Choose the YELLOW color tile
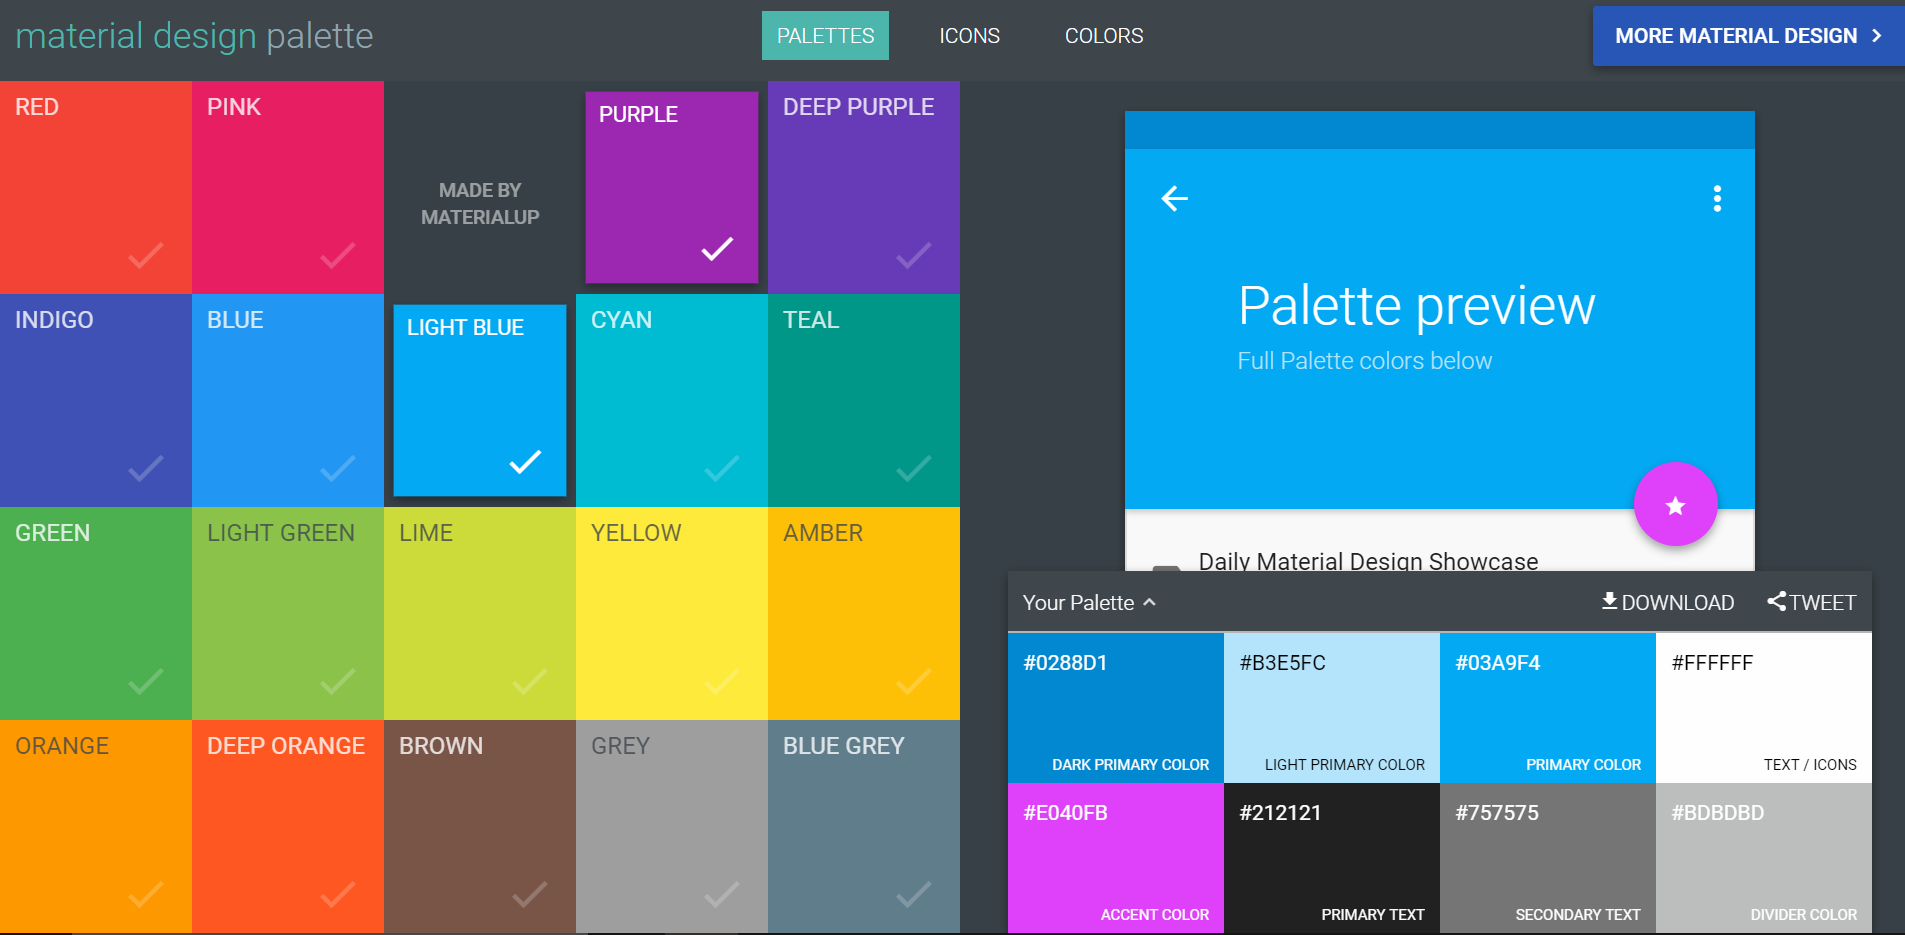 pyautogui.click(x=672, y=613)
